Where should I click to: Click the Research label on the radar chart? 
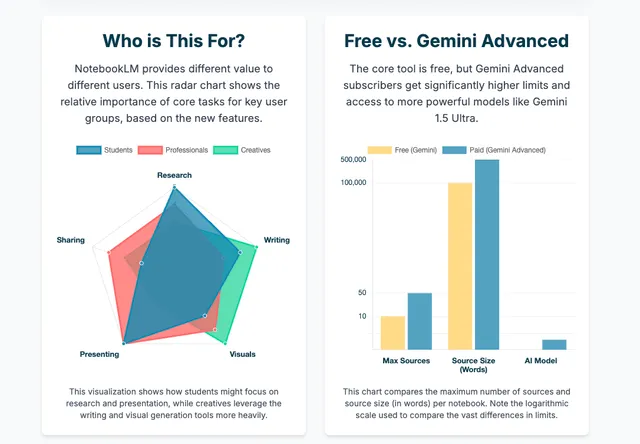[174, 175]
